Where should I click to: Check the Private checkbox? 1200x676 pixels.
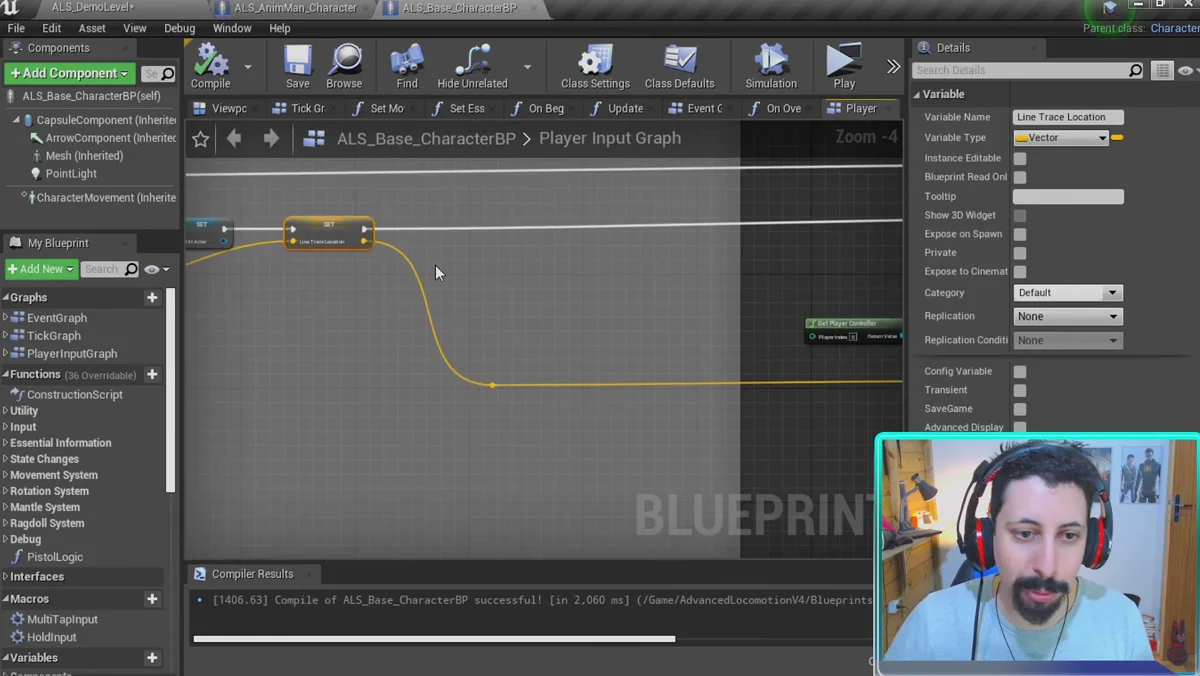pos(1020,253)
